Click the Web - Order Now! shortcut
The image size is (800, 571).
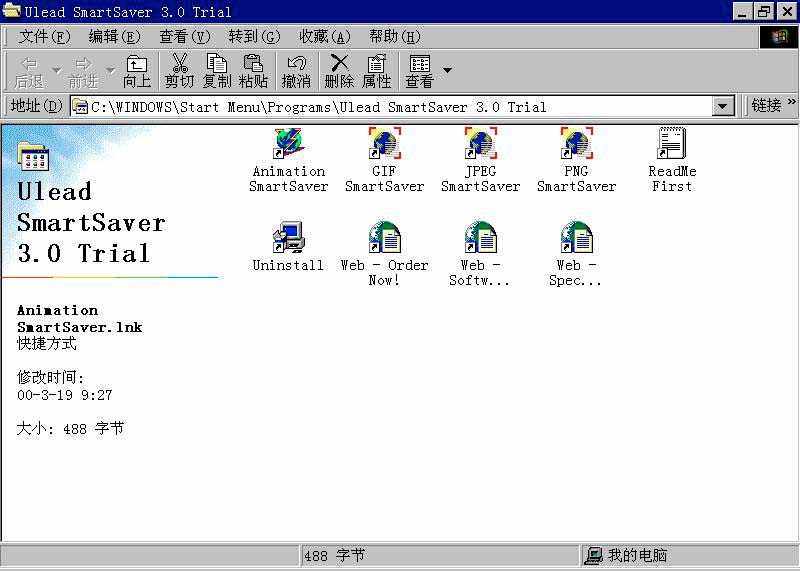pos(384,239)
